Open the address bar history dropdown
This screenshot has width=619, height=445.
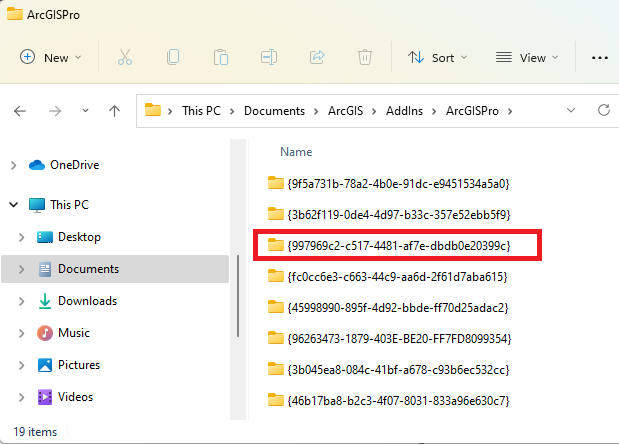click(x=571, y=111)
